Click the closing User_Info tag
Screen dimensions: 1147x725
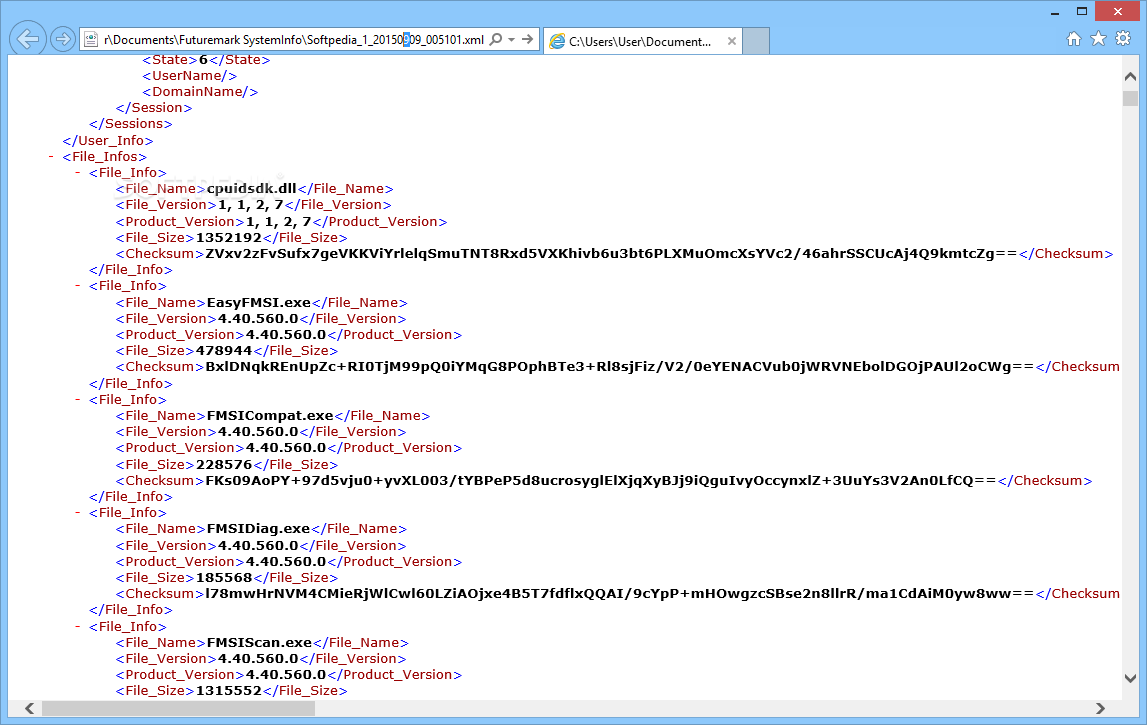[108, 140]
